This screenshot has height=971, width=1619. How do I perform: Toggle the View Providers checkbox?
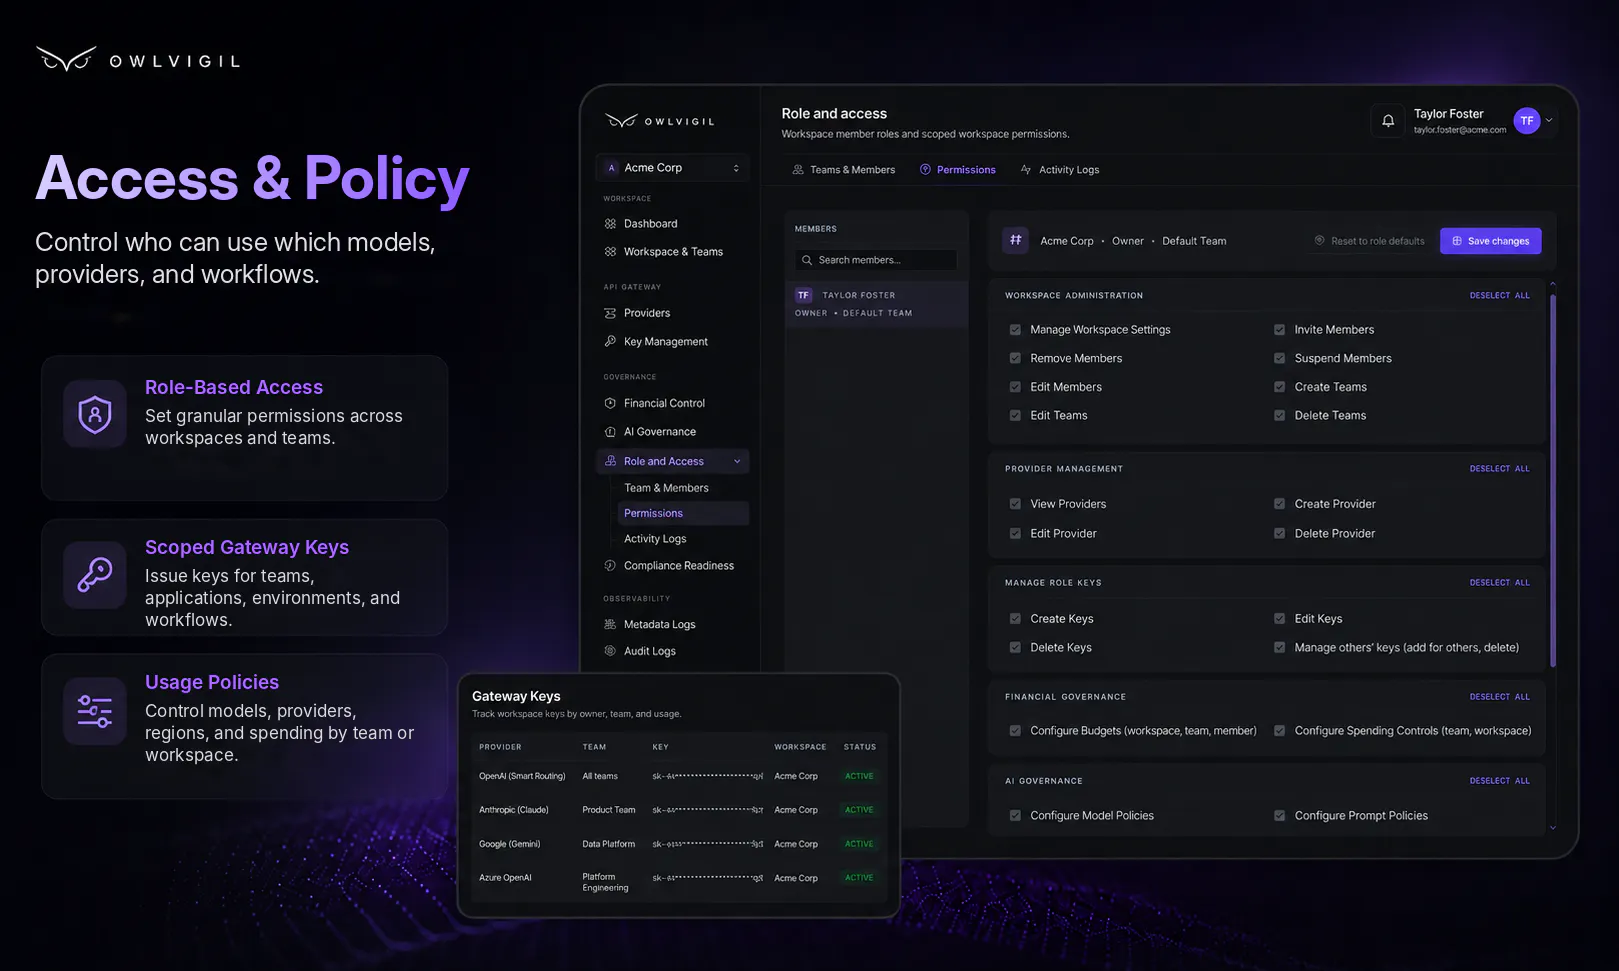click(1015, 504)
